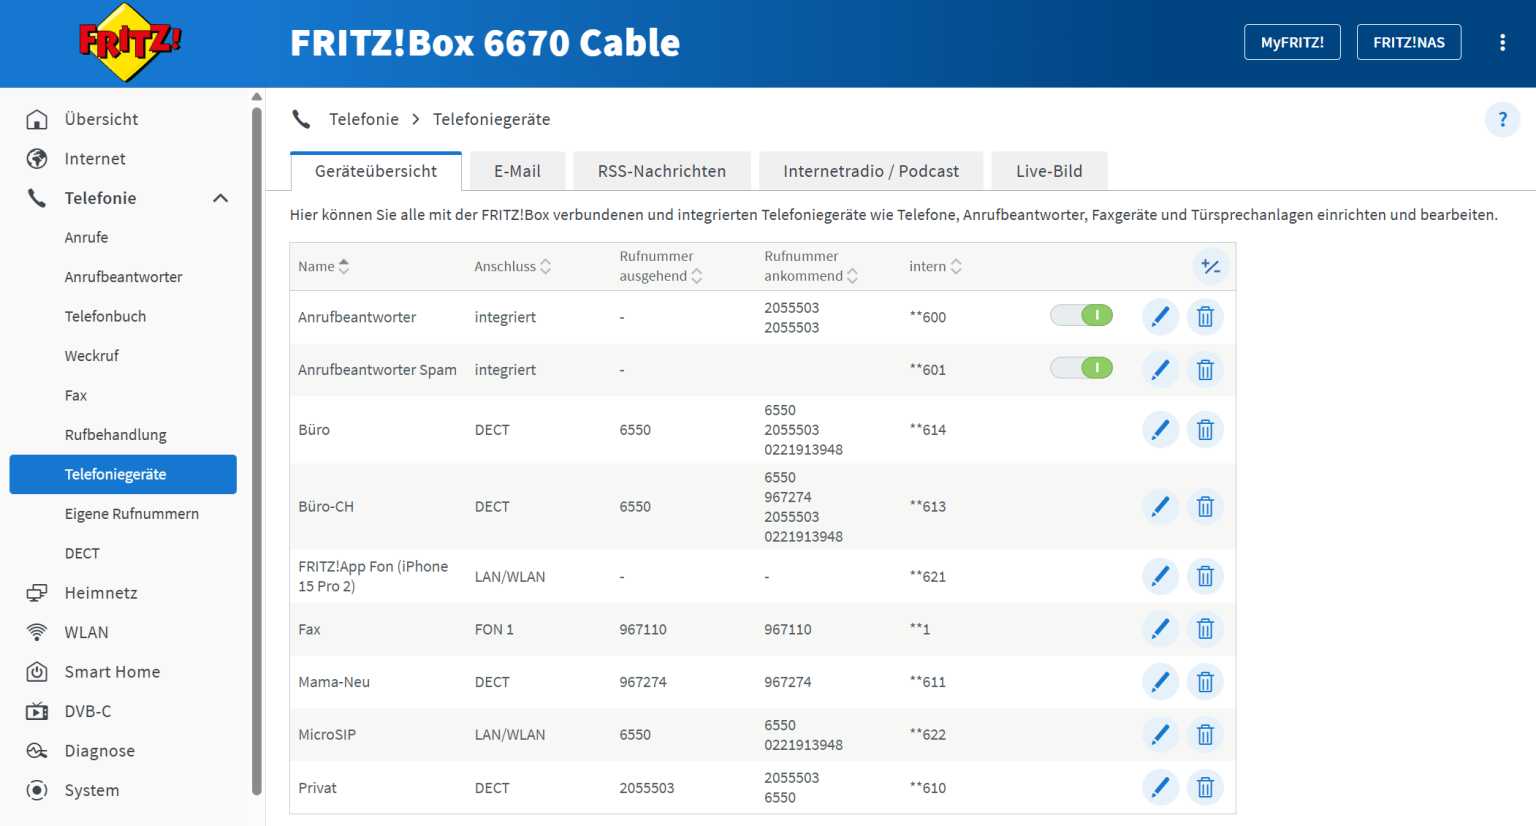Open the help question mark icon
The width and height of the screenshot is (1536, 826).
[1502, 120]
